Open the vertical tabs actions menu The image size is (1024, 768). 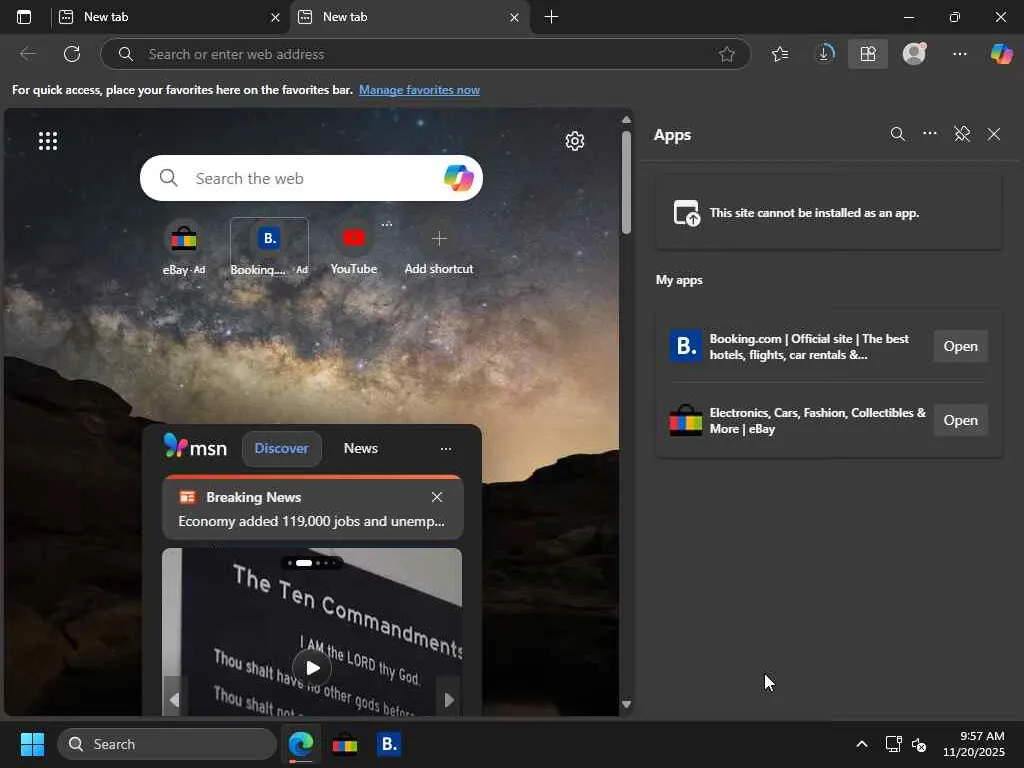(x=24, y=17)
